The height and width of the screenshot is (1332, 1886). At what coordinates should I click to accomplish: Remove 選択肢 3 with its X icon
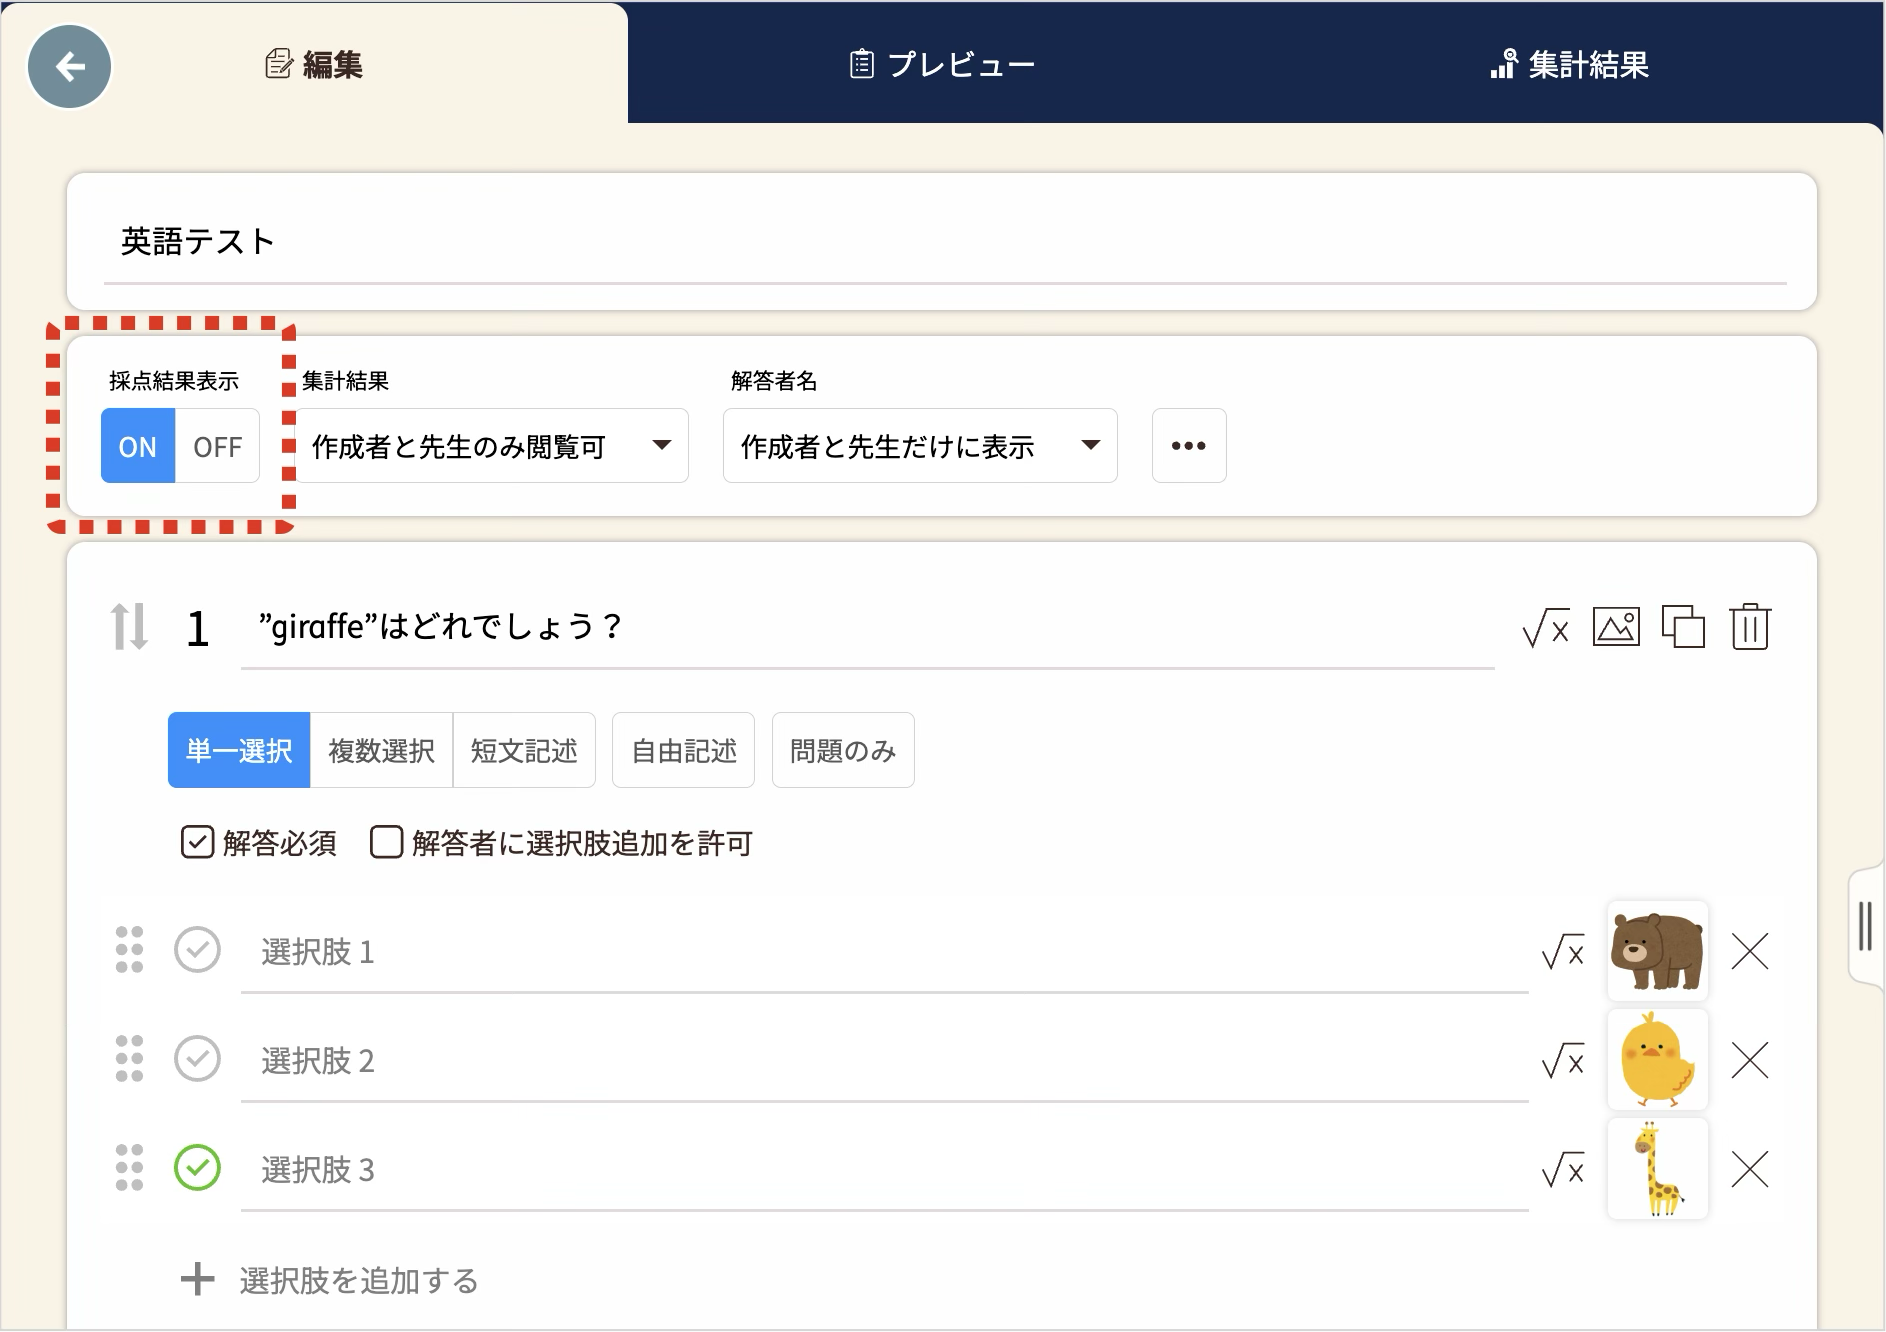[x=1750, y=1169]
